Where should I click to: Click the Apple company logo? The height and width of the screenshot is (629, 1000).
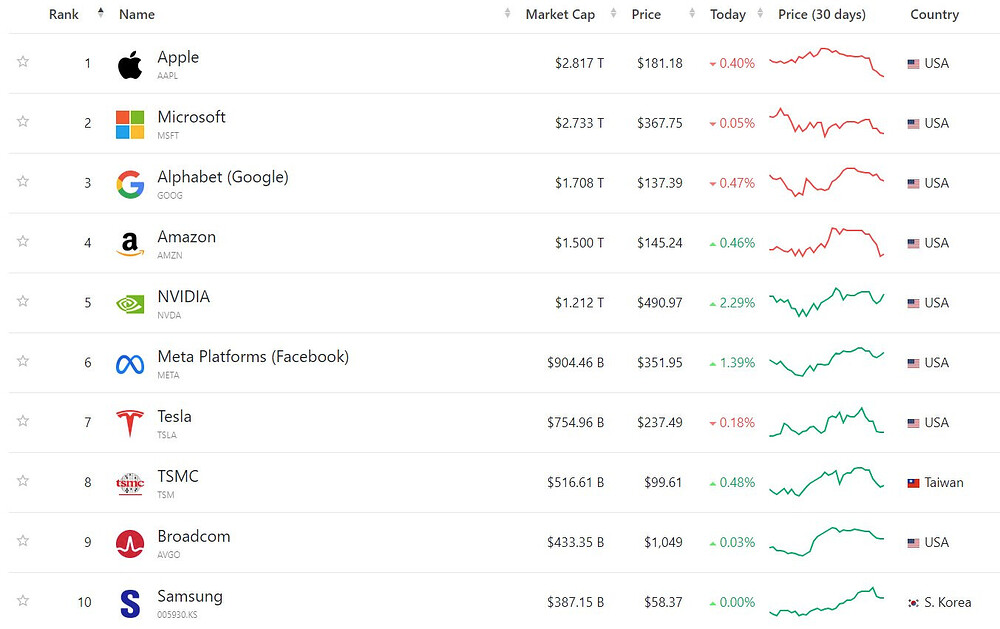pos(130,64)
